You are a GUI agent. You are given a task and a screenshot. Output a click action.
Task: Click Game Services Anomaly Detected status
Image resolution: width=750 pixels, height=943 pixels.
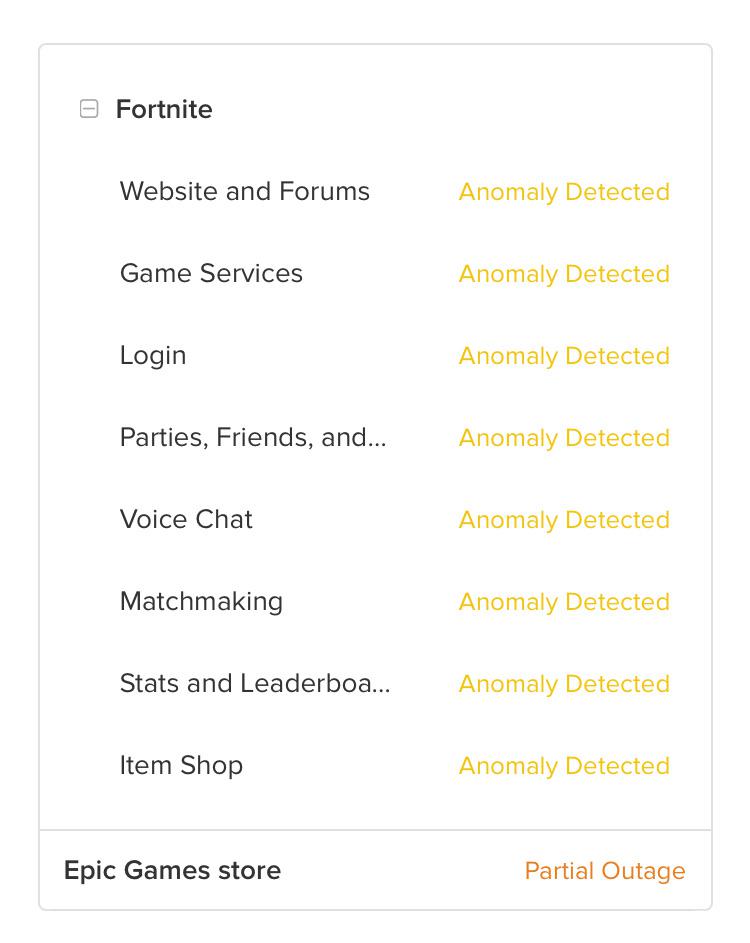[564, 274]
